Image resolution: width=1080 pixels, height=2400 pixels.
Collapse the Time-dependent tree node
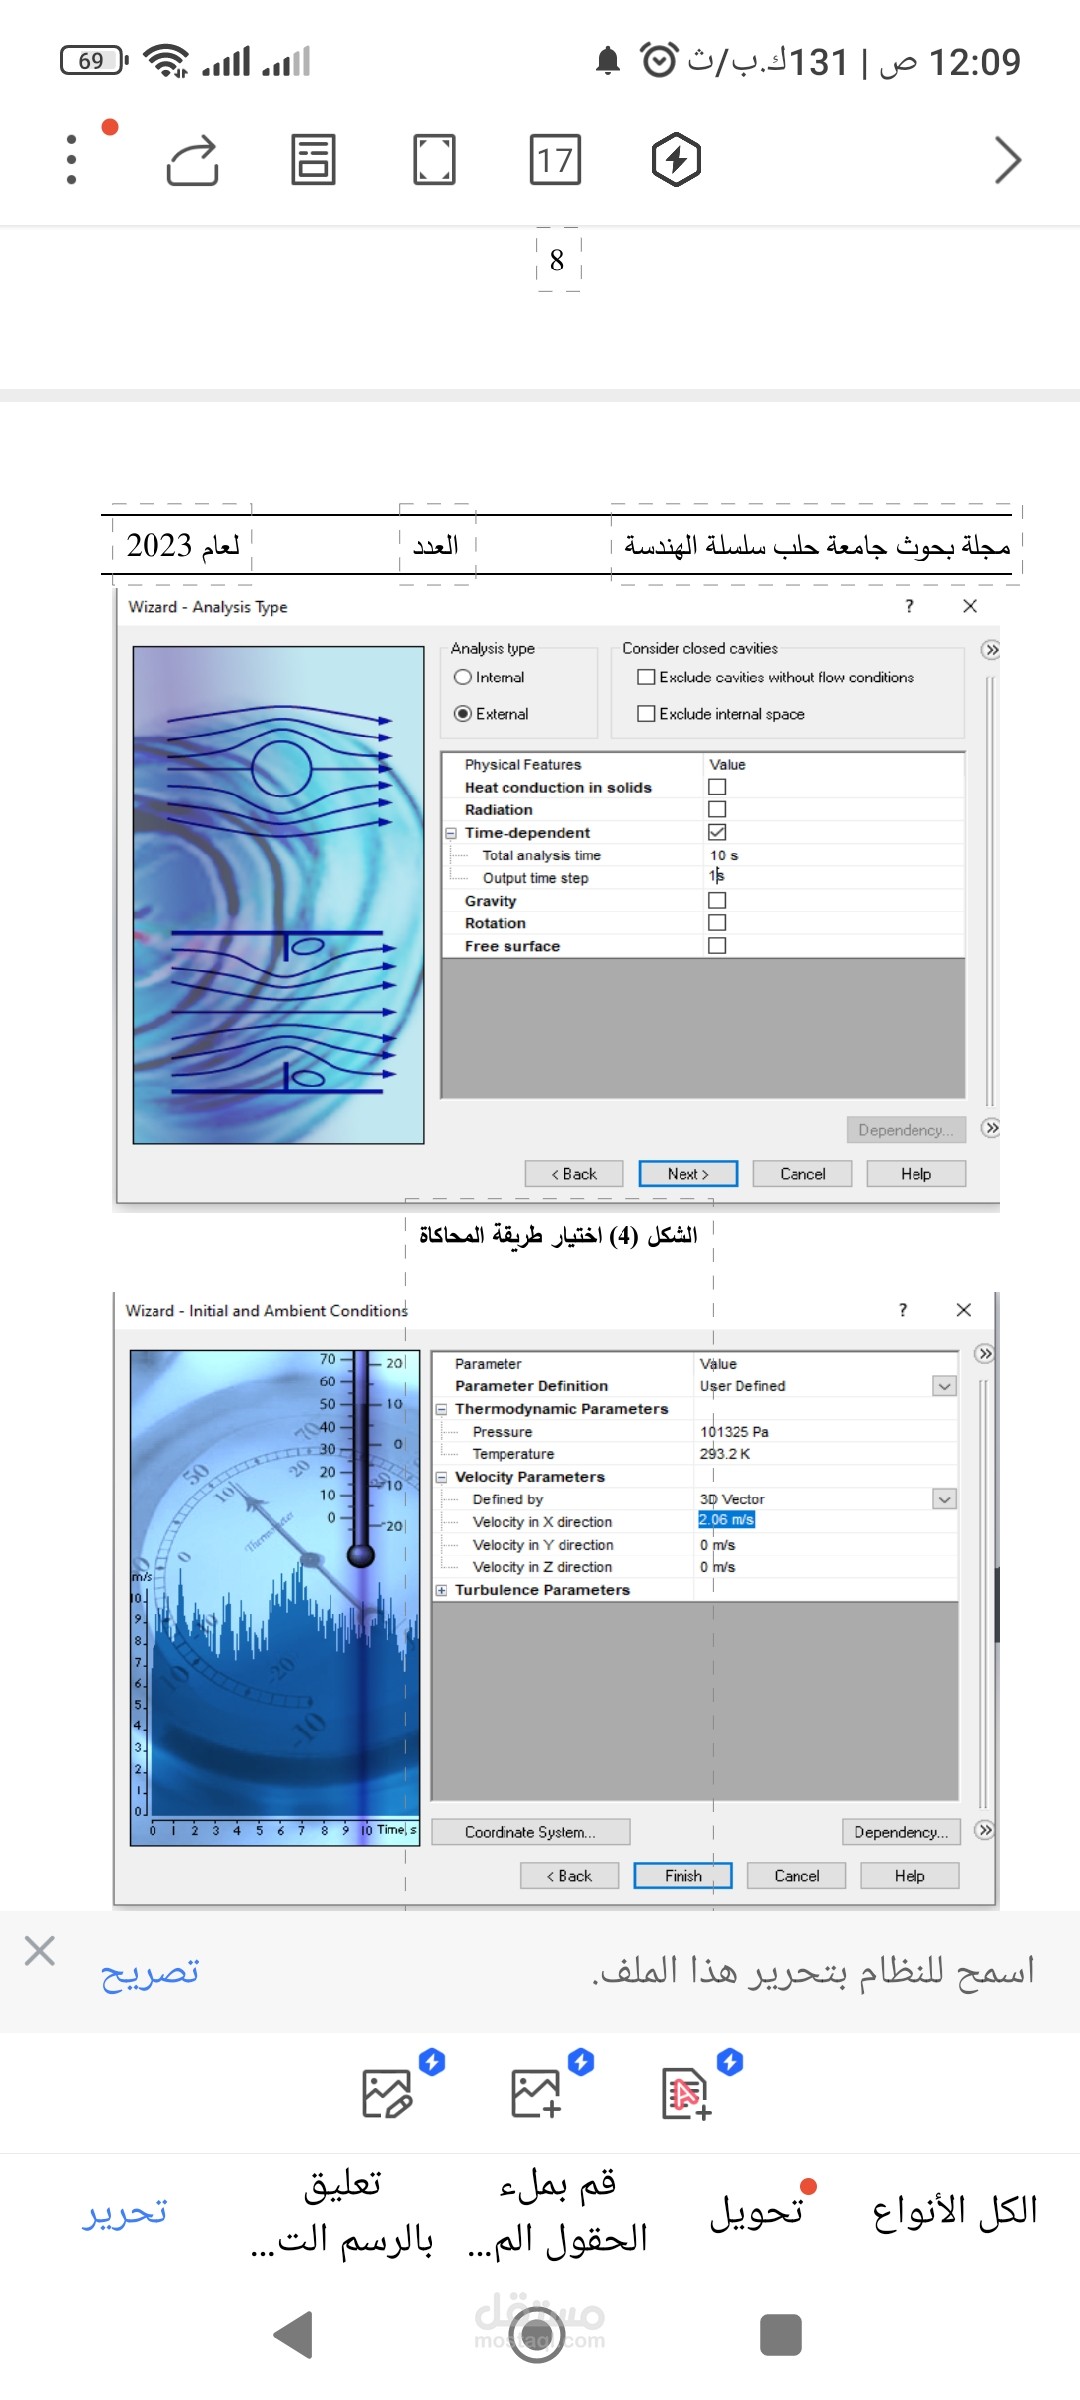pos(451,833)
